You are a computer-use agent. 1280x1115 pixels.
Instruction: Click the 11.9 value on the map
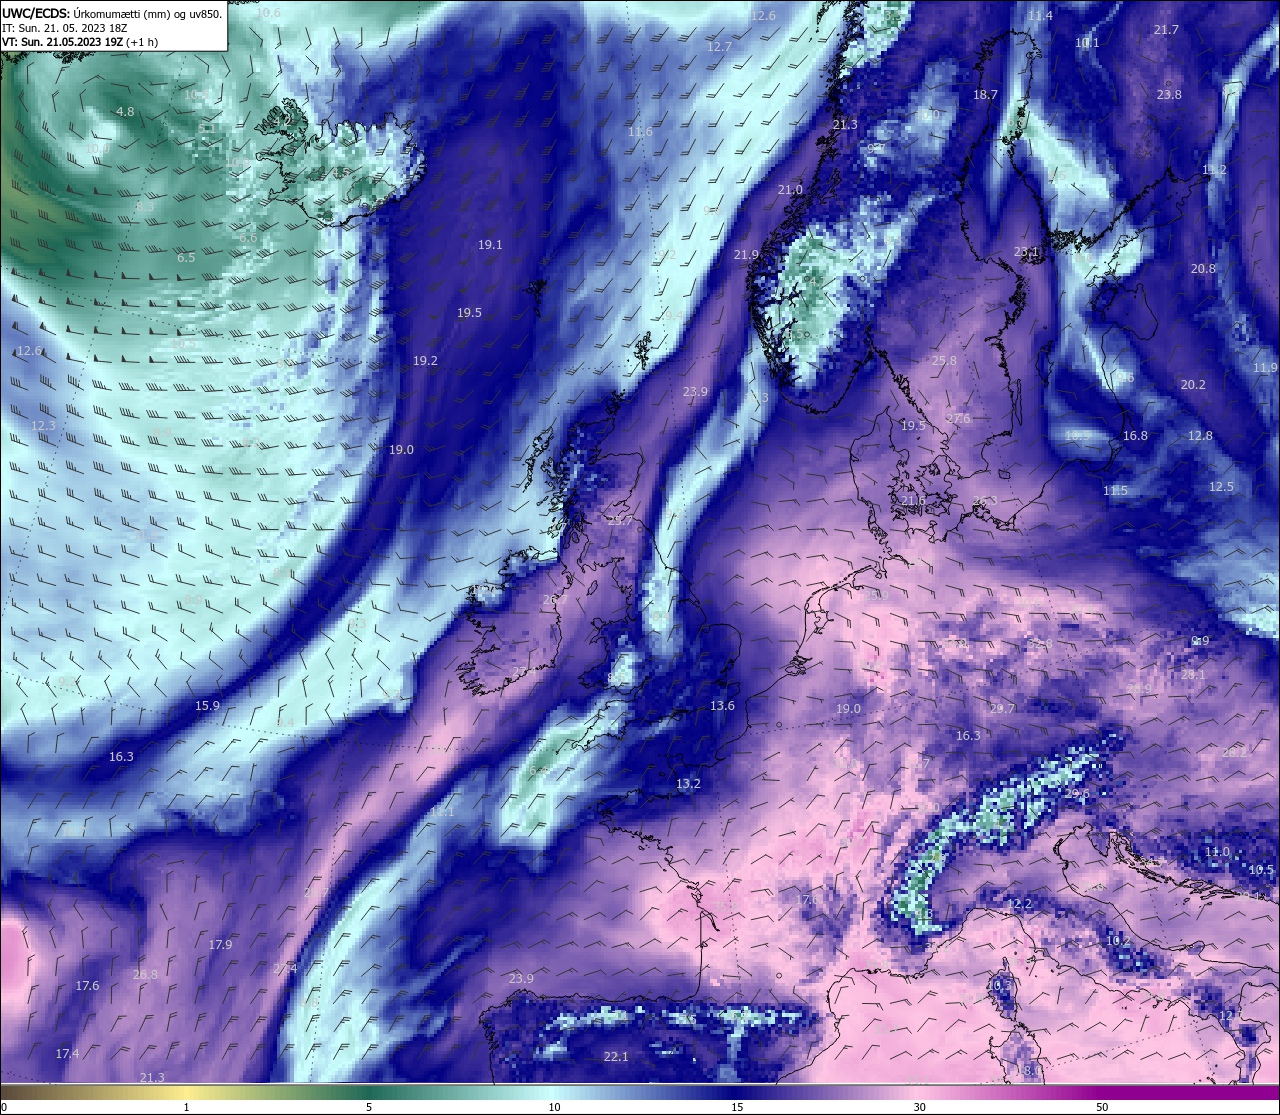pos(1265,368)
